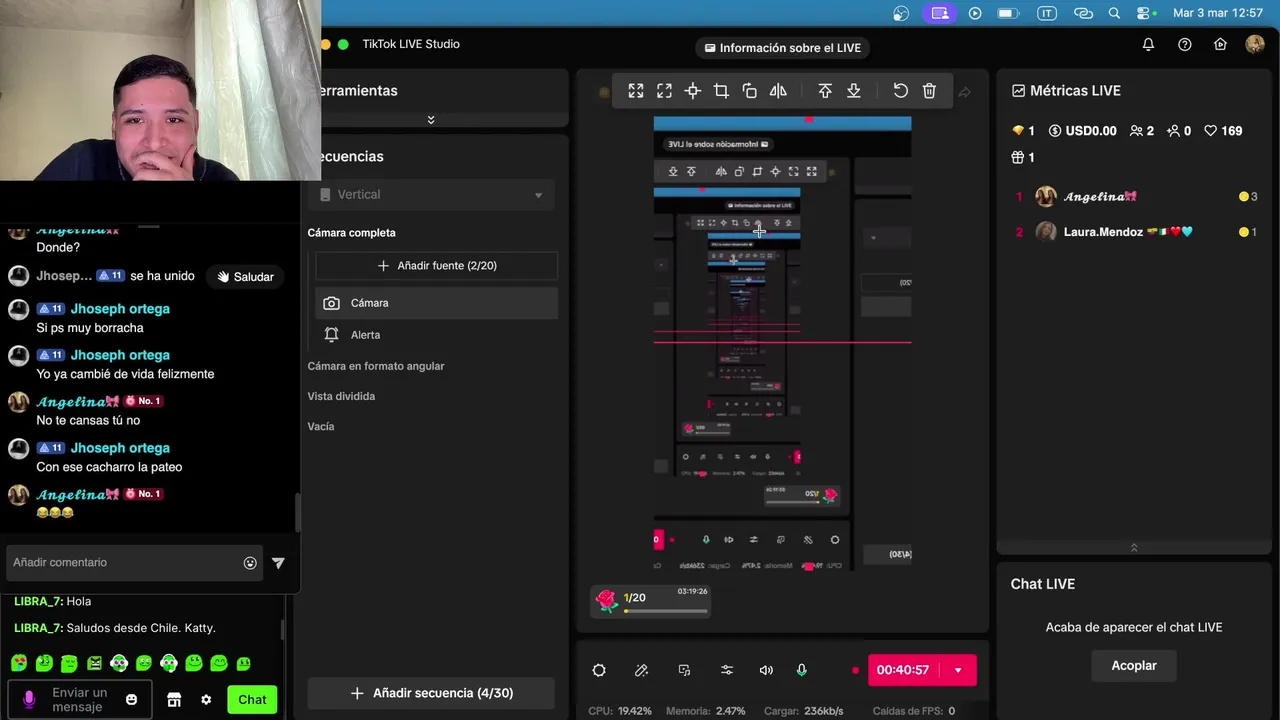Click the Acoplar button in Chat LIVE
Image resolution: width=1280 pixels, height=720 pixels.
coord(1134,665)
